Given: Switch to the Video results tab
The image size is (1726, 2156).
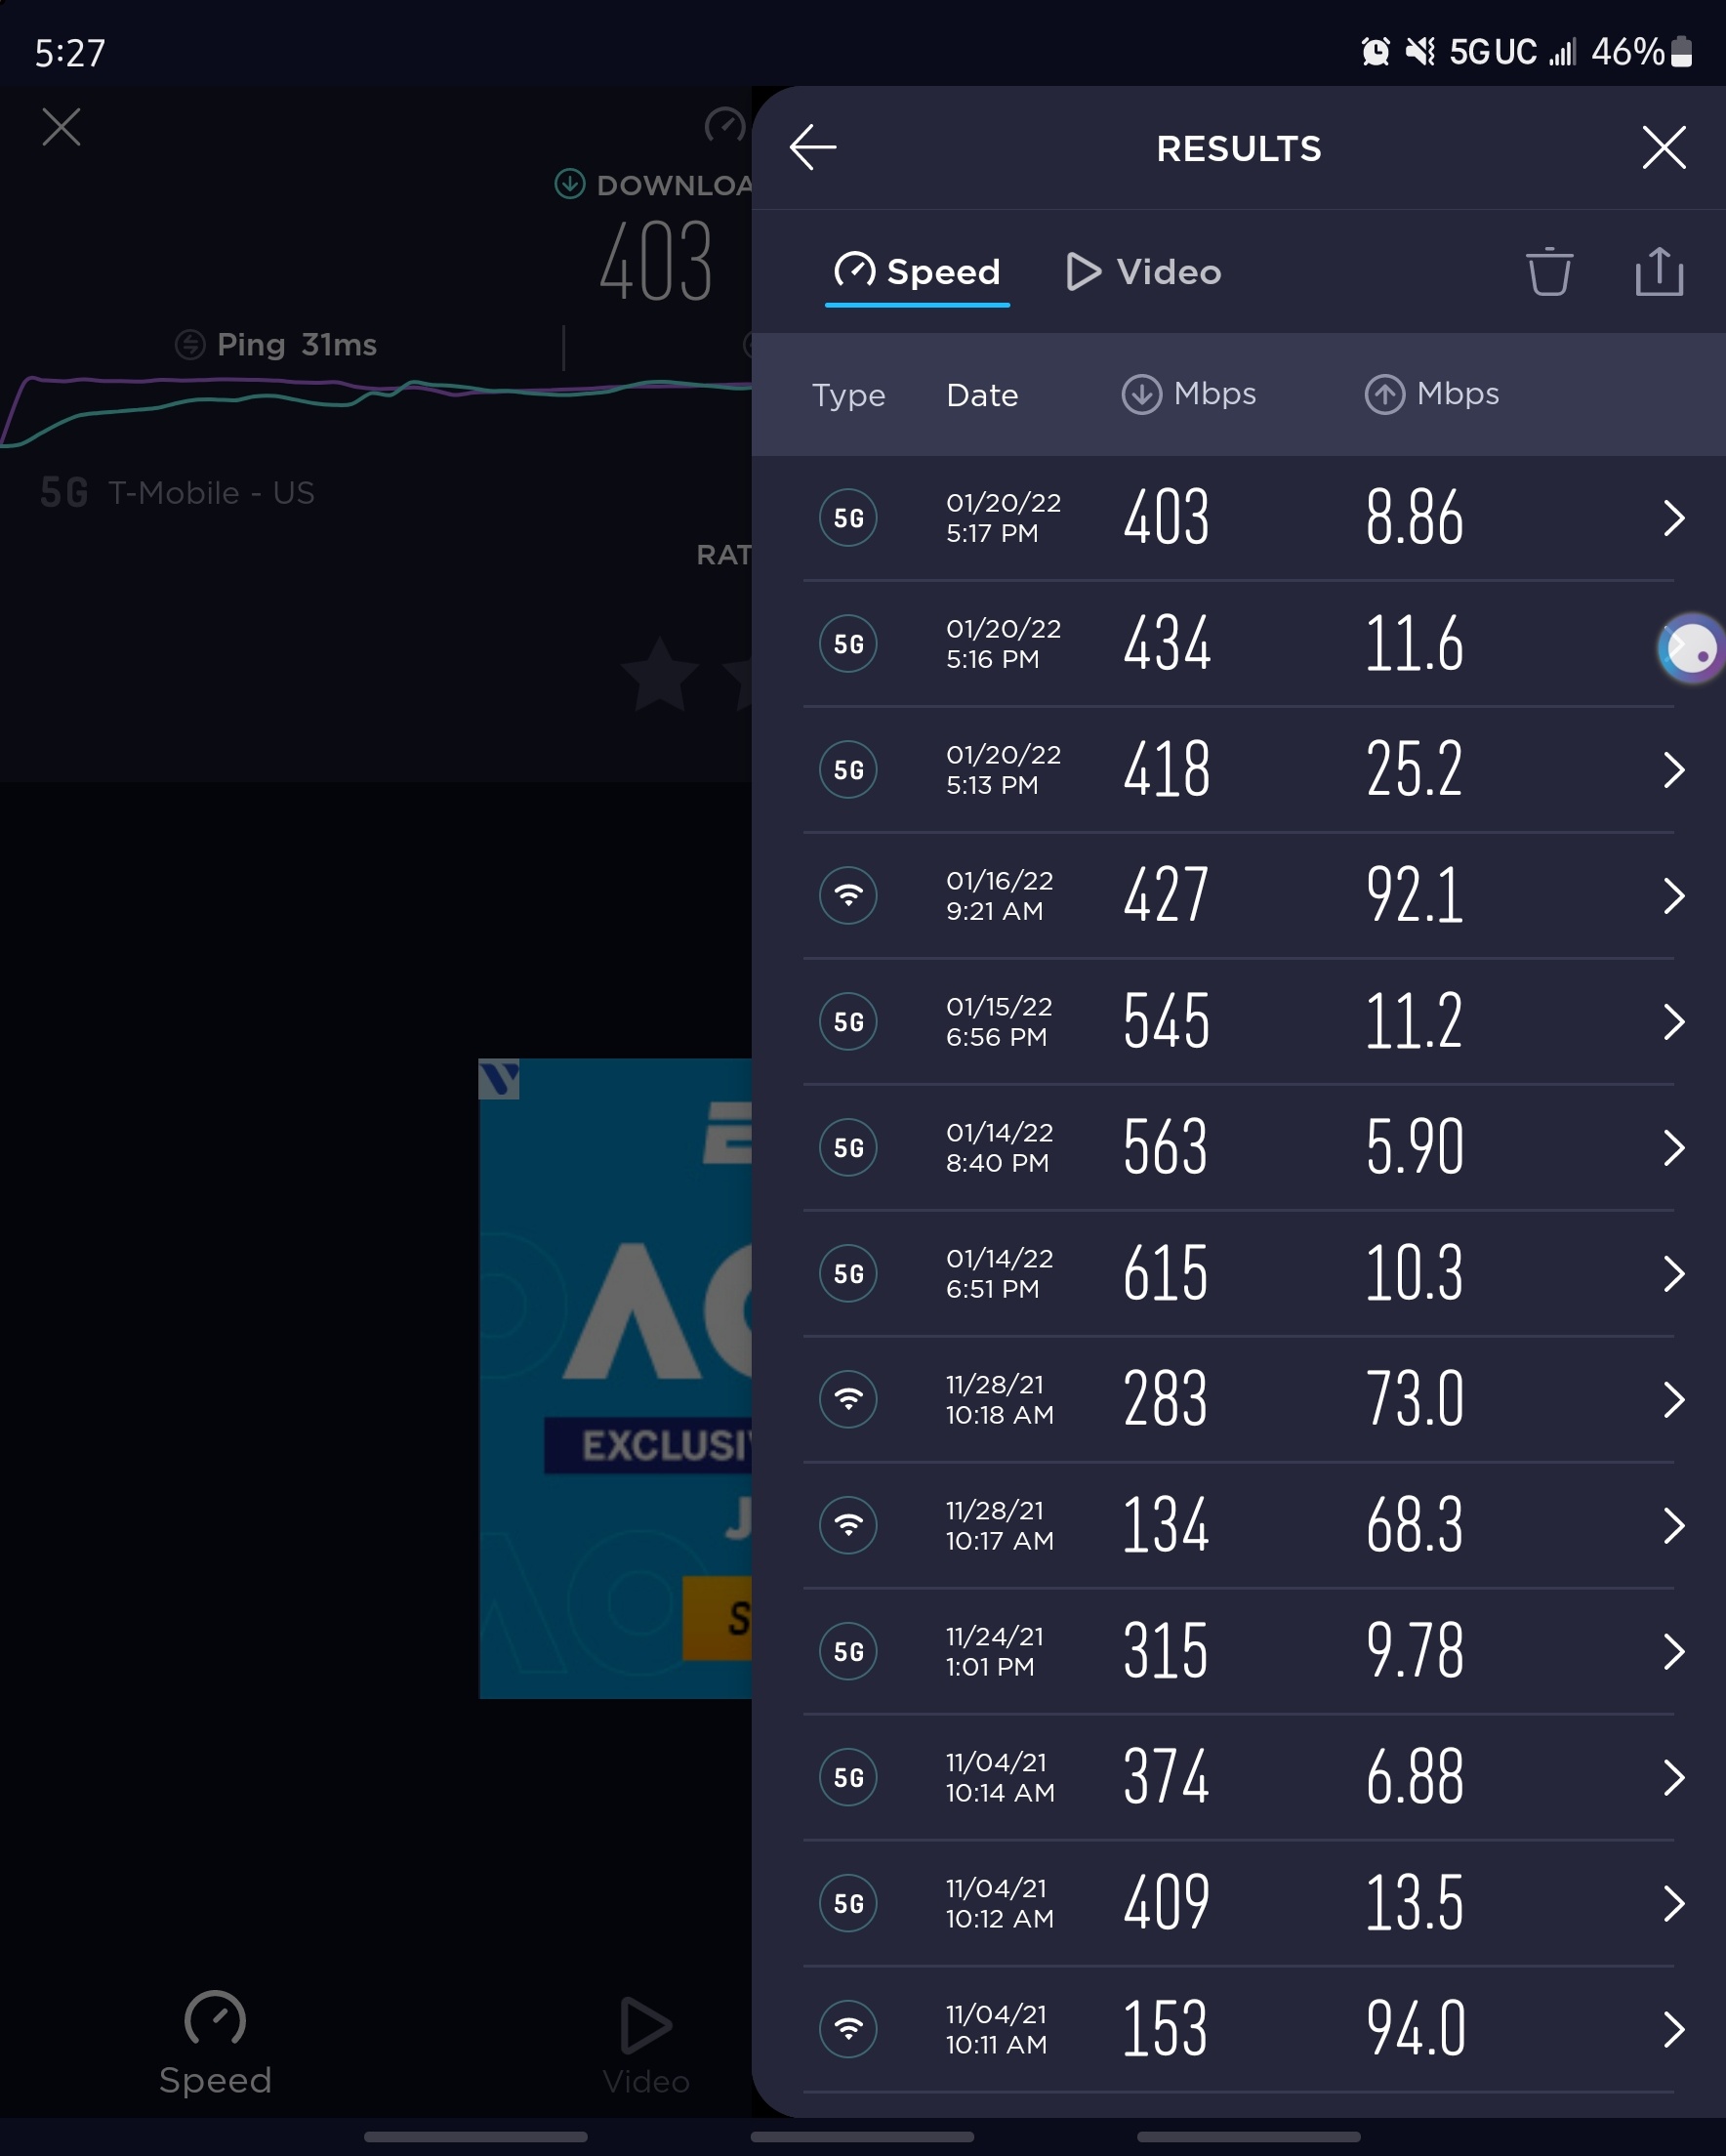Looking at the screenshot, I should (x=1144, y=272).
